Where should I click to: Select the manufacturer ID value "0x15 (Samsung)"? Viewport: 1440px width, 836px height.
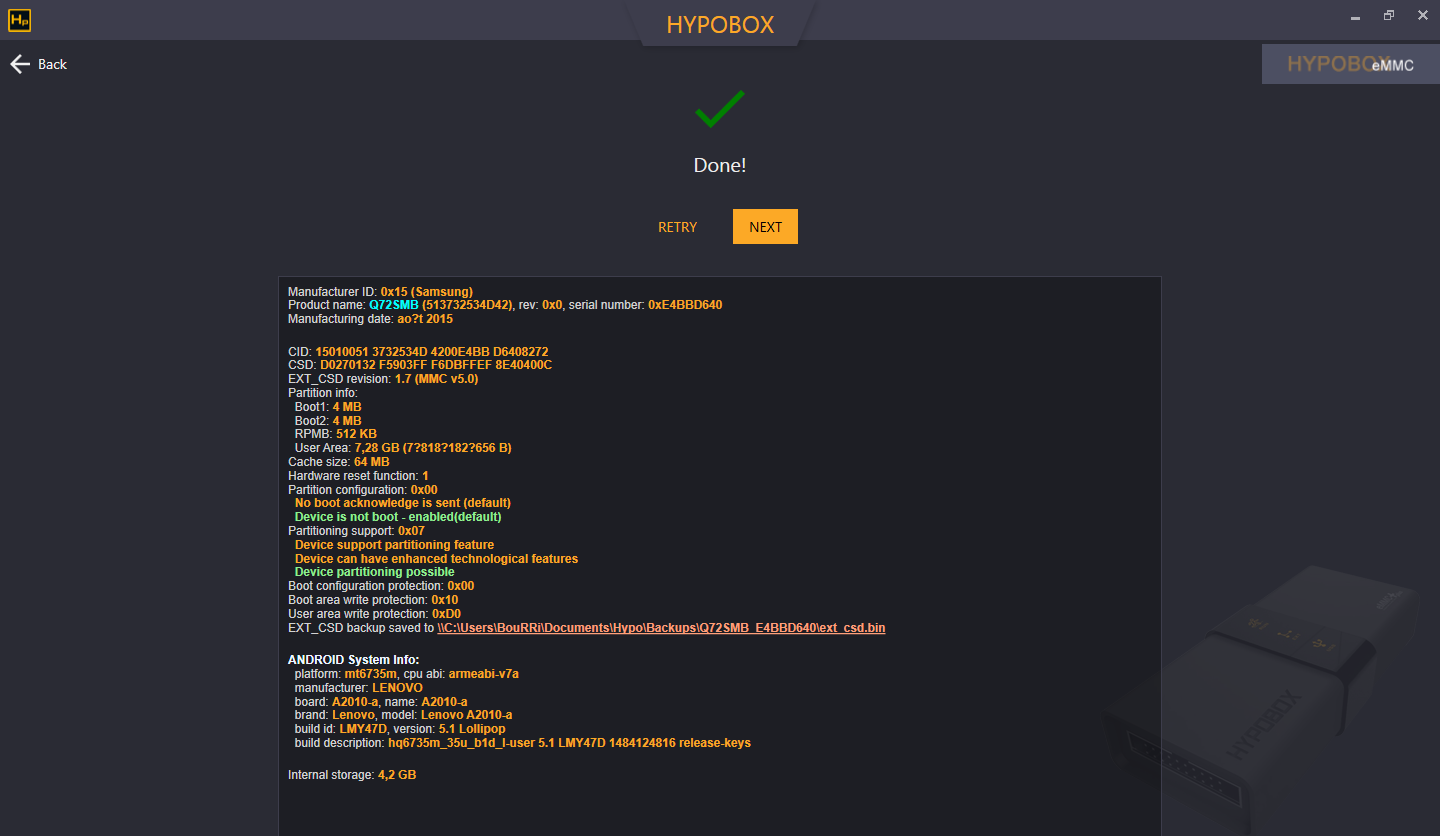(x=427, y=292)
